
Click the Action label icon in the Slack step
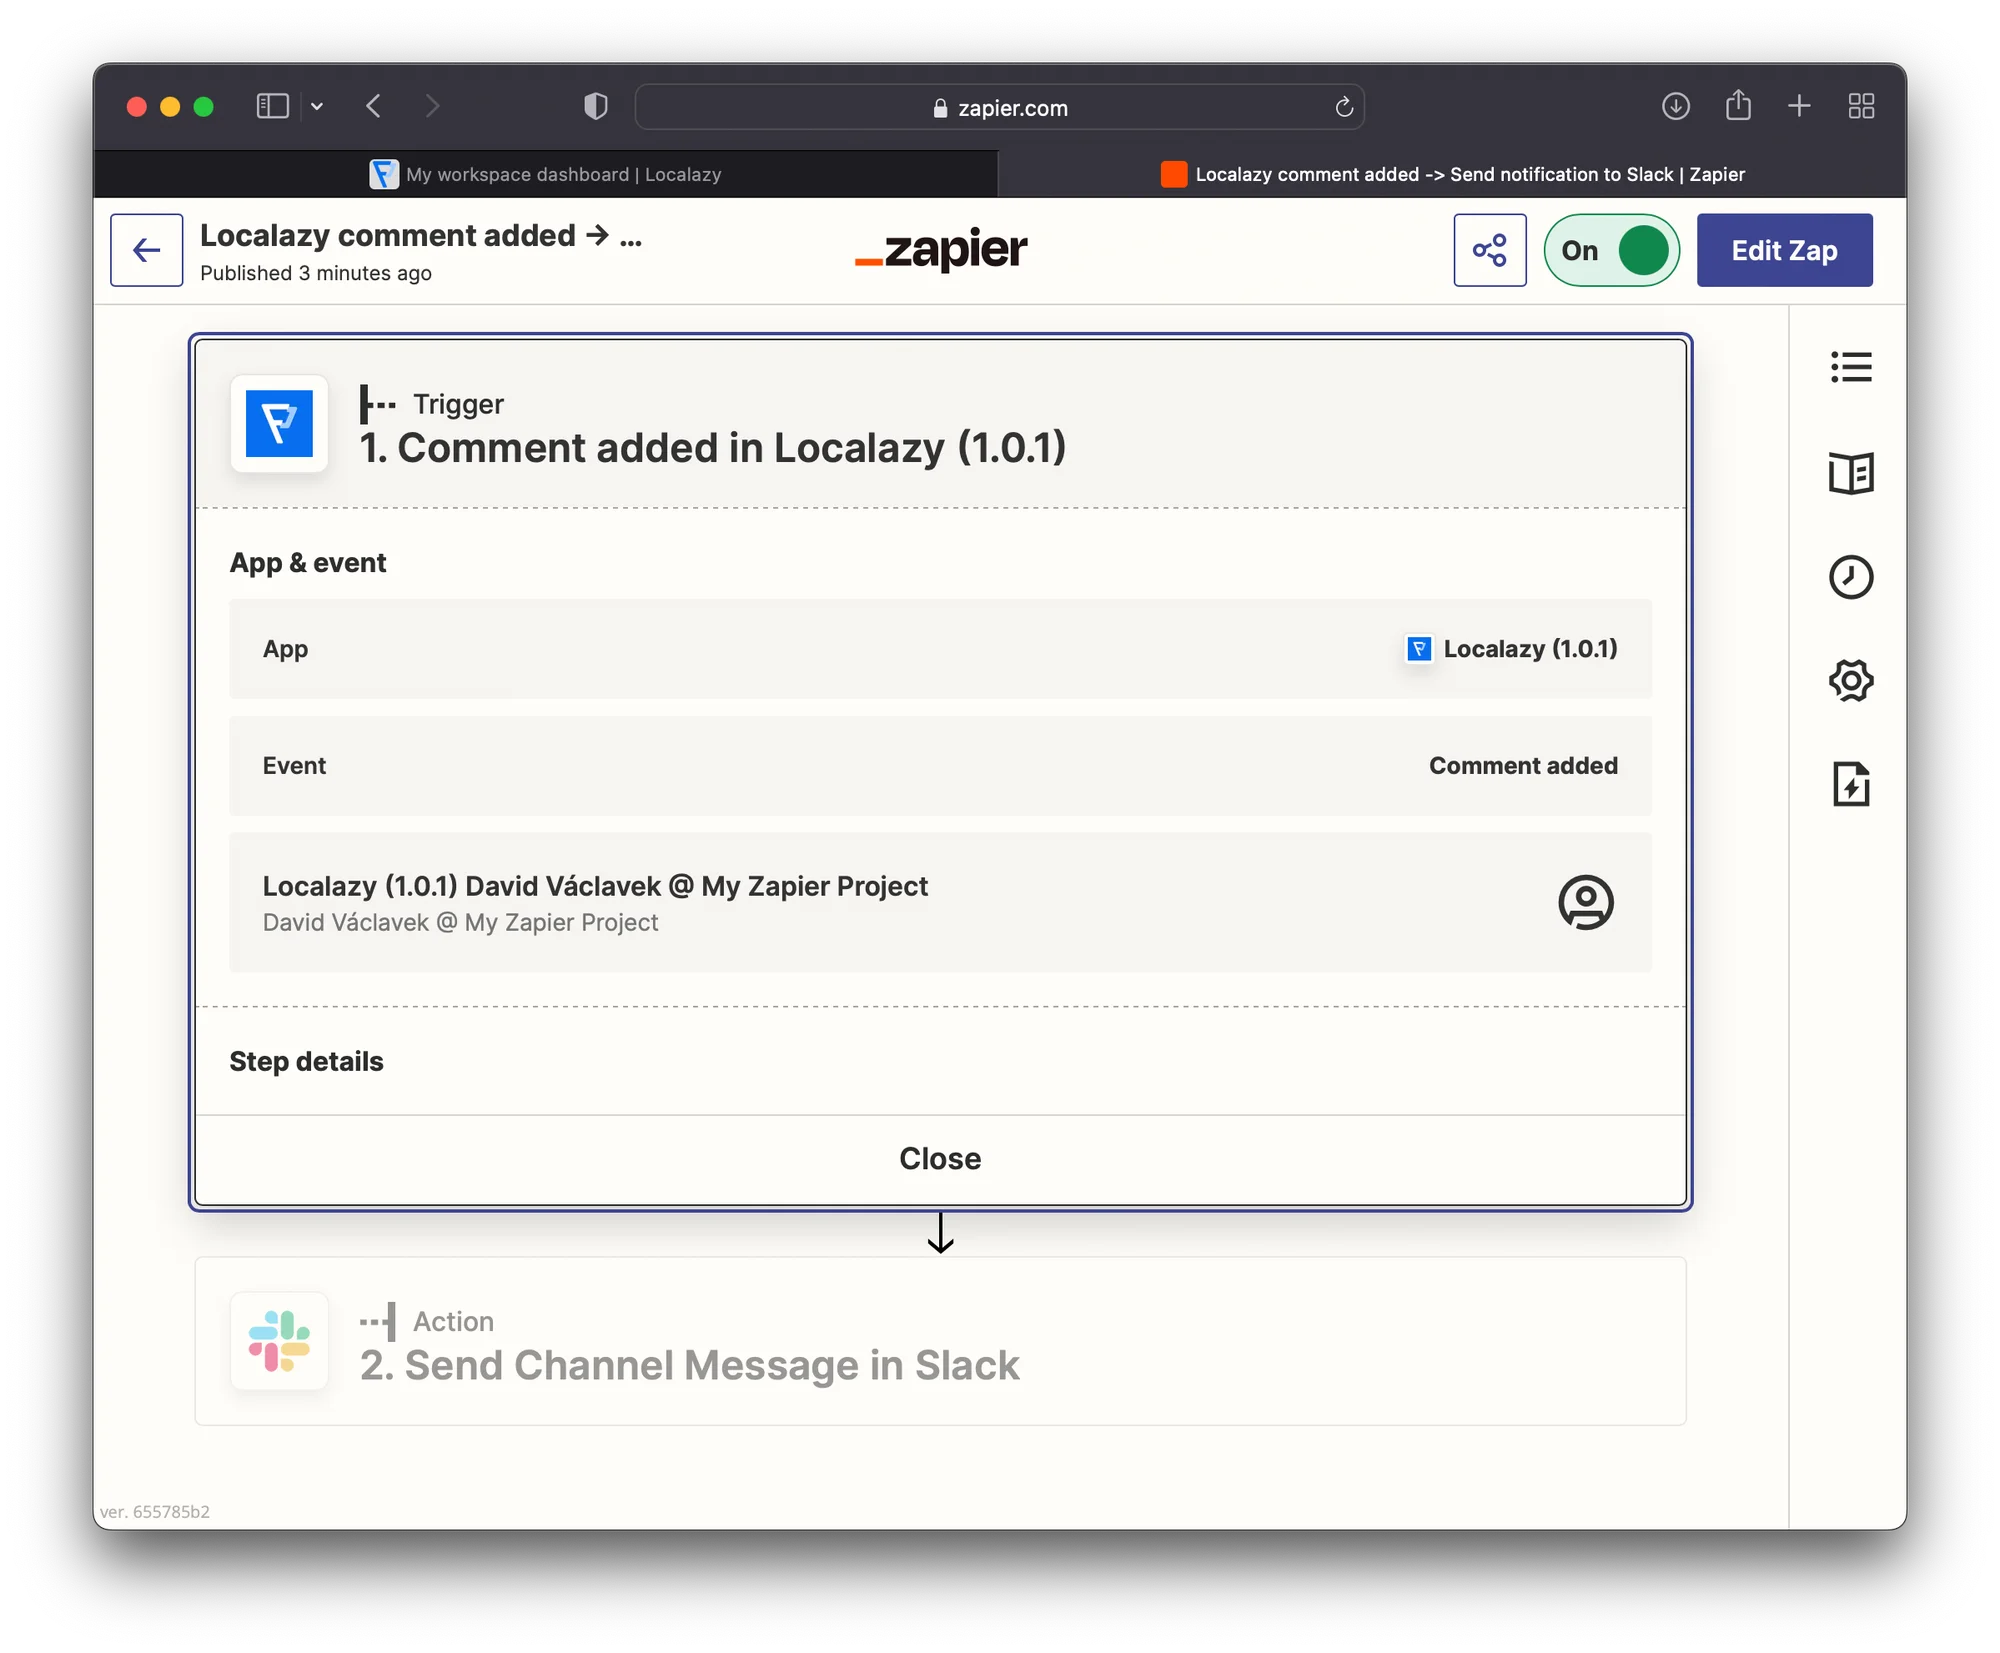tap(378, 1321)
